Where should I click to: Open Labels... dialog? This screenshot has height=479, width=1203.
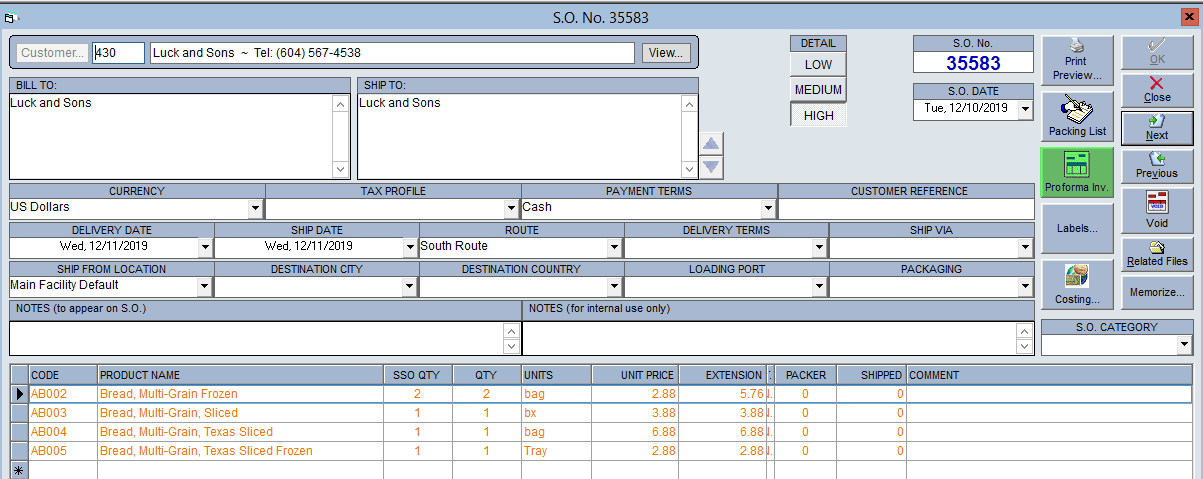(x=1076, y=229)
